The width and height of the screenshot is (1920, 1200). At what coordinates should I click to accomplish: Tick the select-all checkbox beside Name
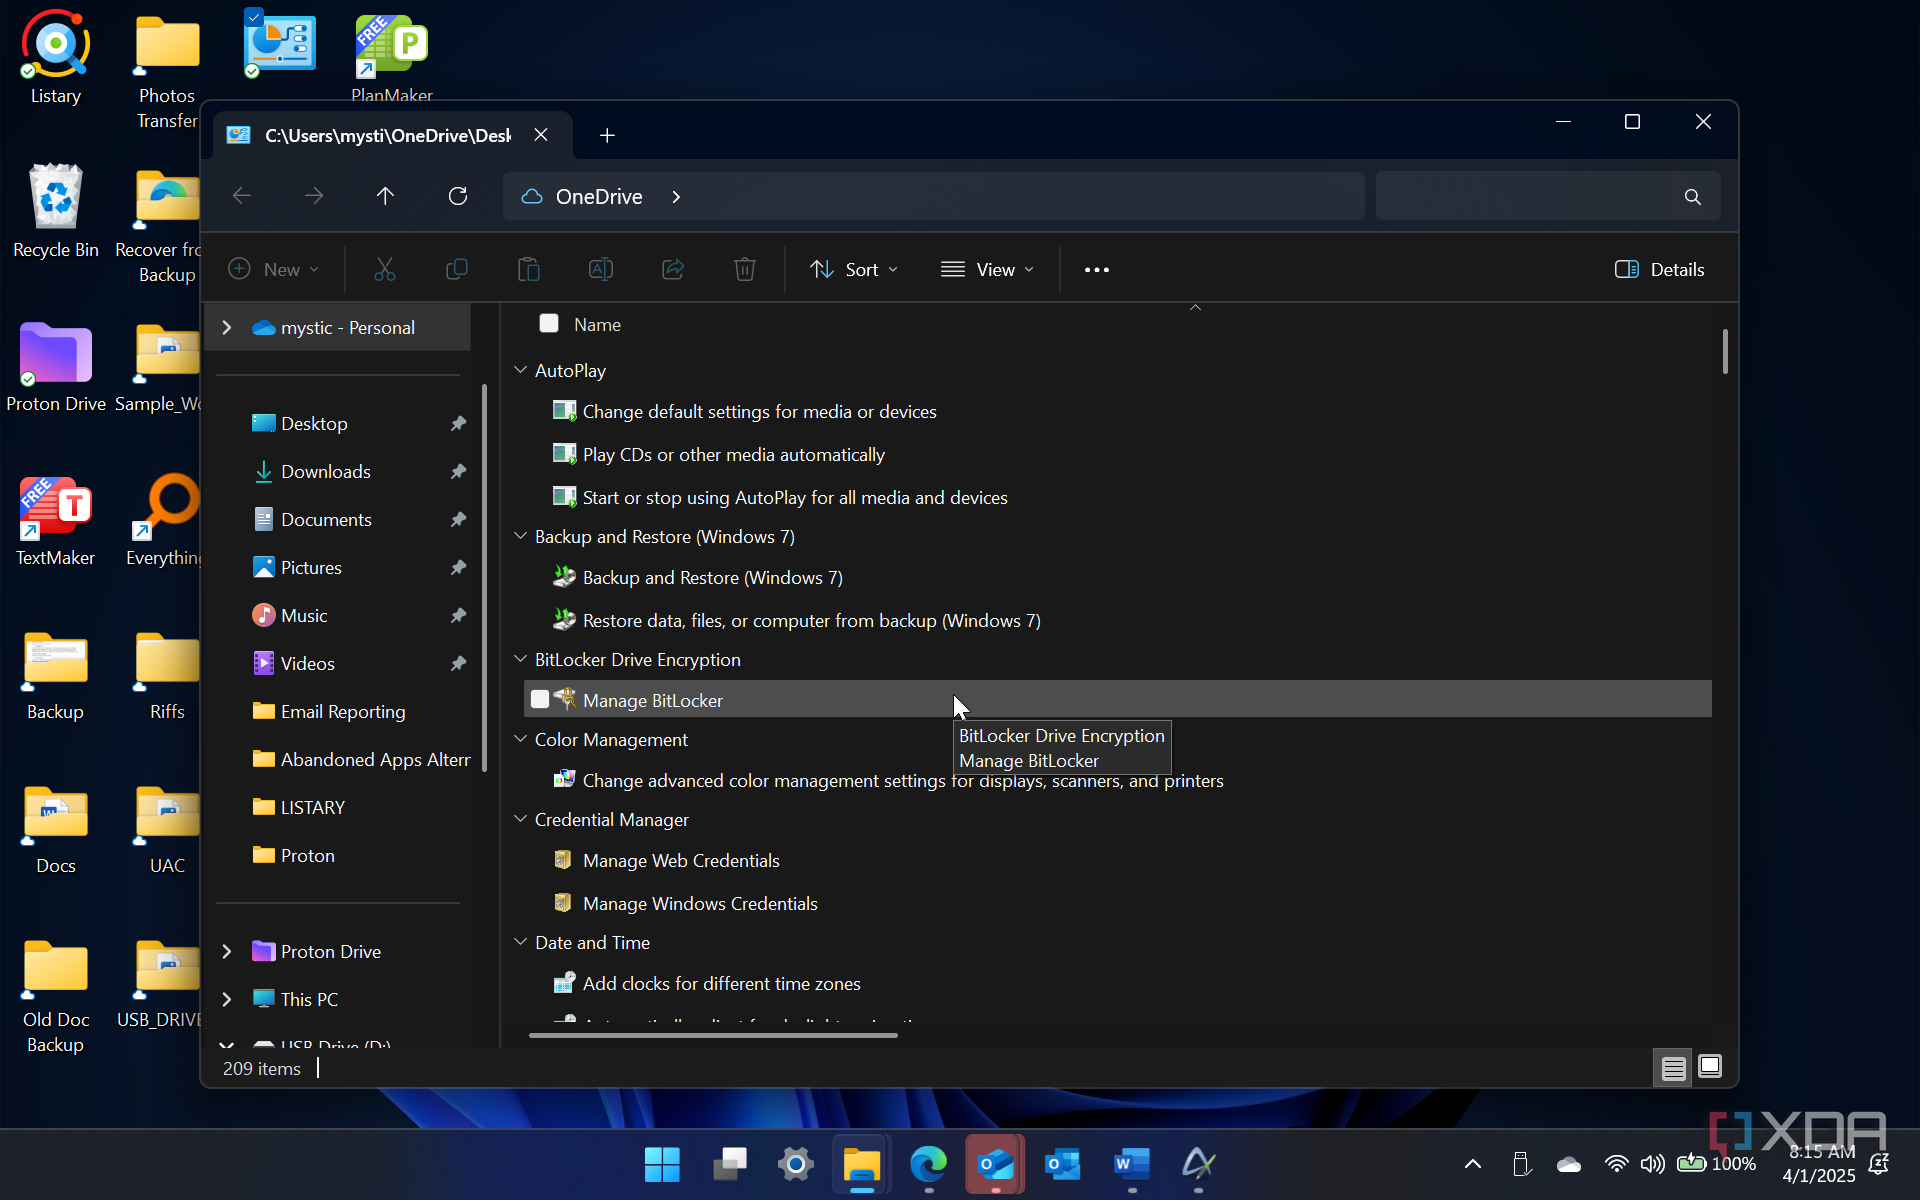(549, 323)
